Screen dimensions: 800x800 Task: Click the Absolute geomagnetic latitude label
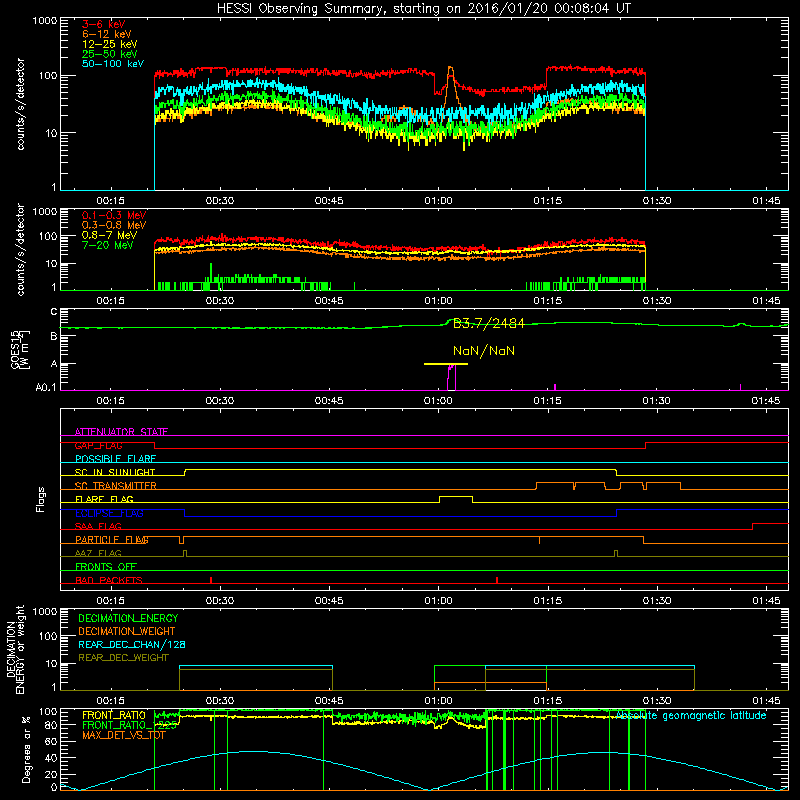tap(691, 715)
